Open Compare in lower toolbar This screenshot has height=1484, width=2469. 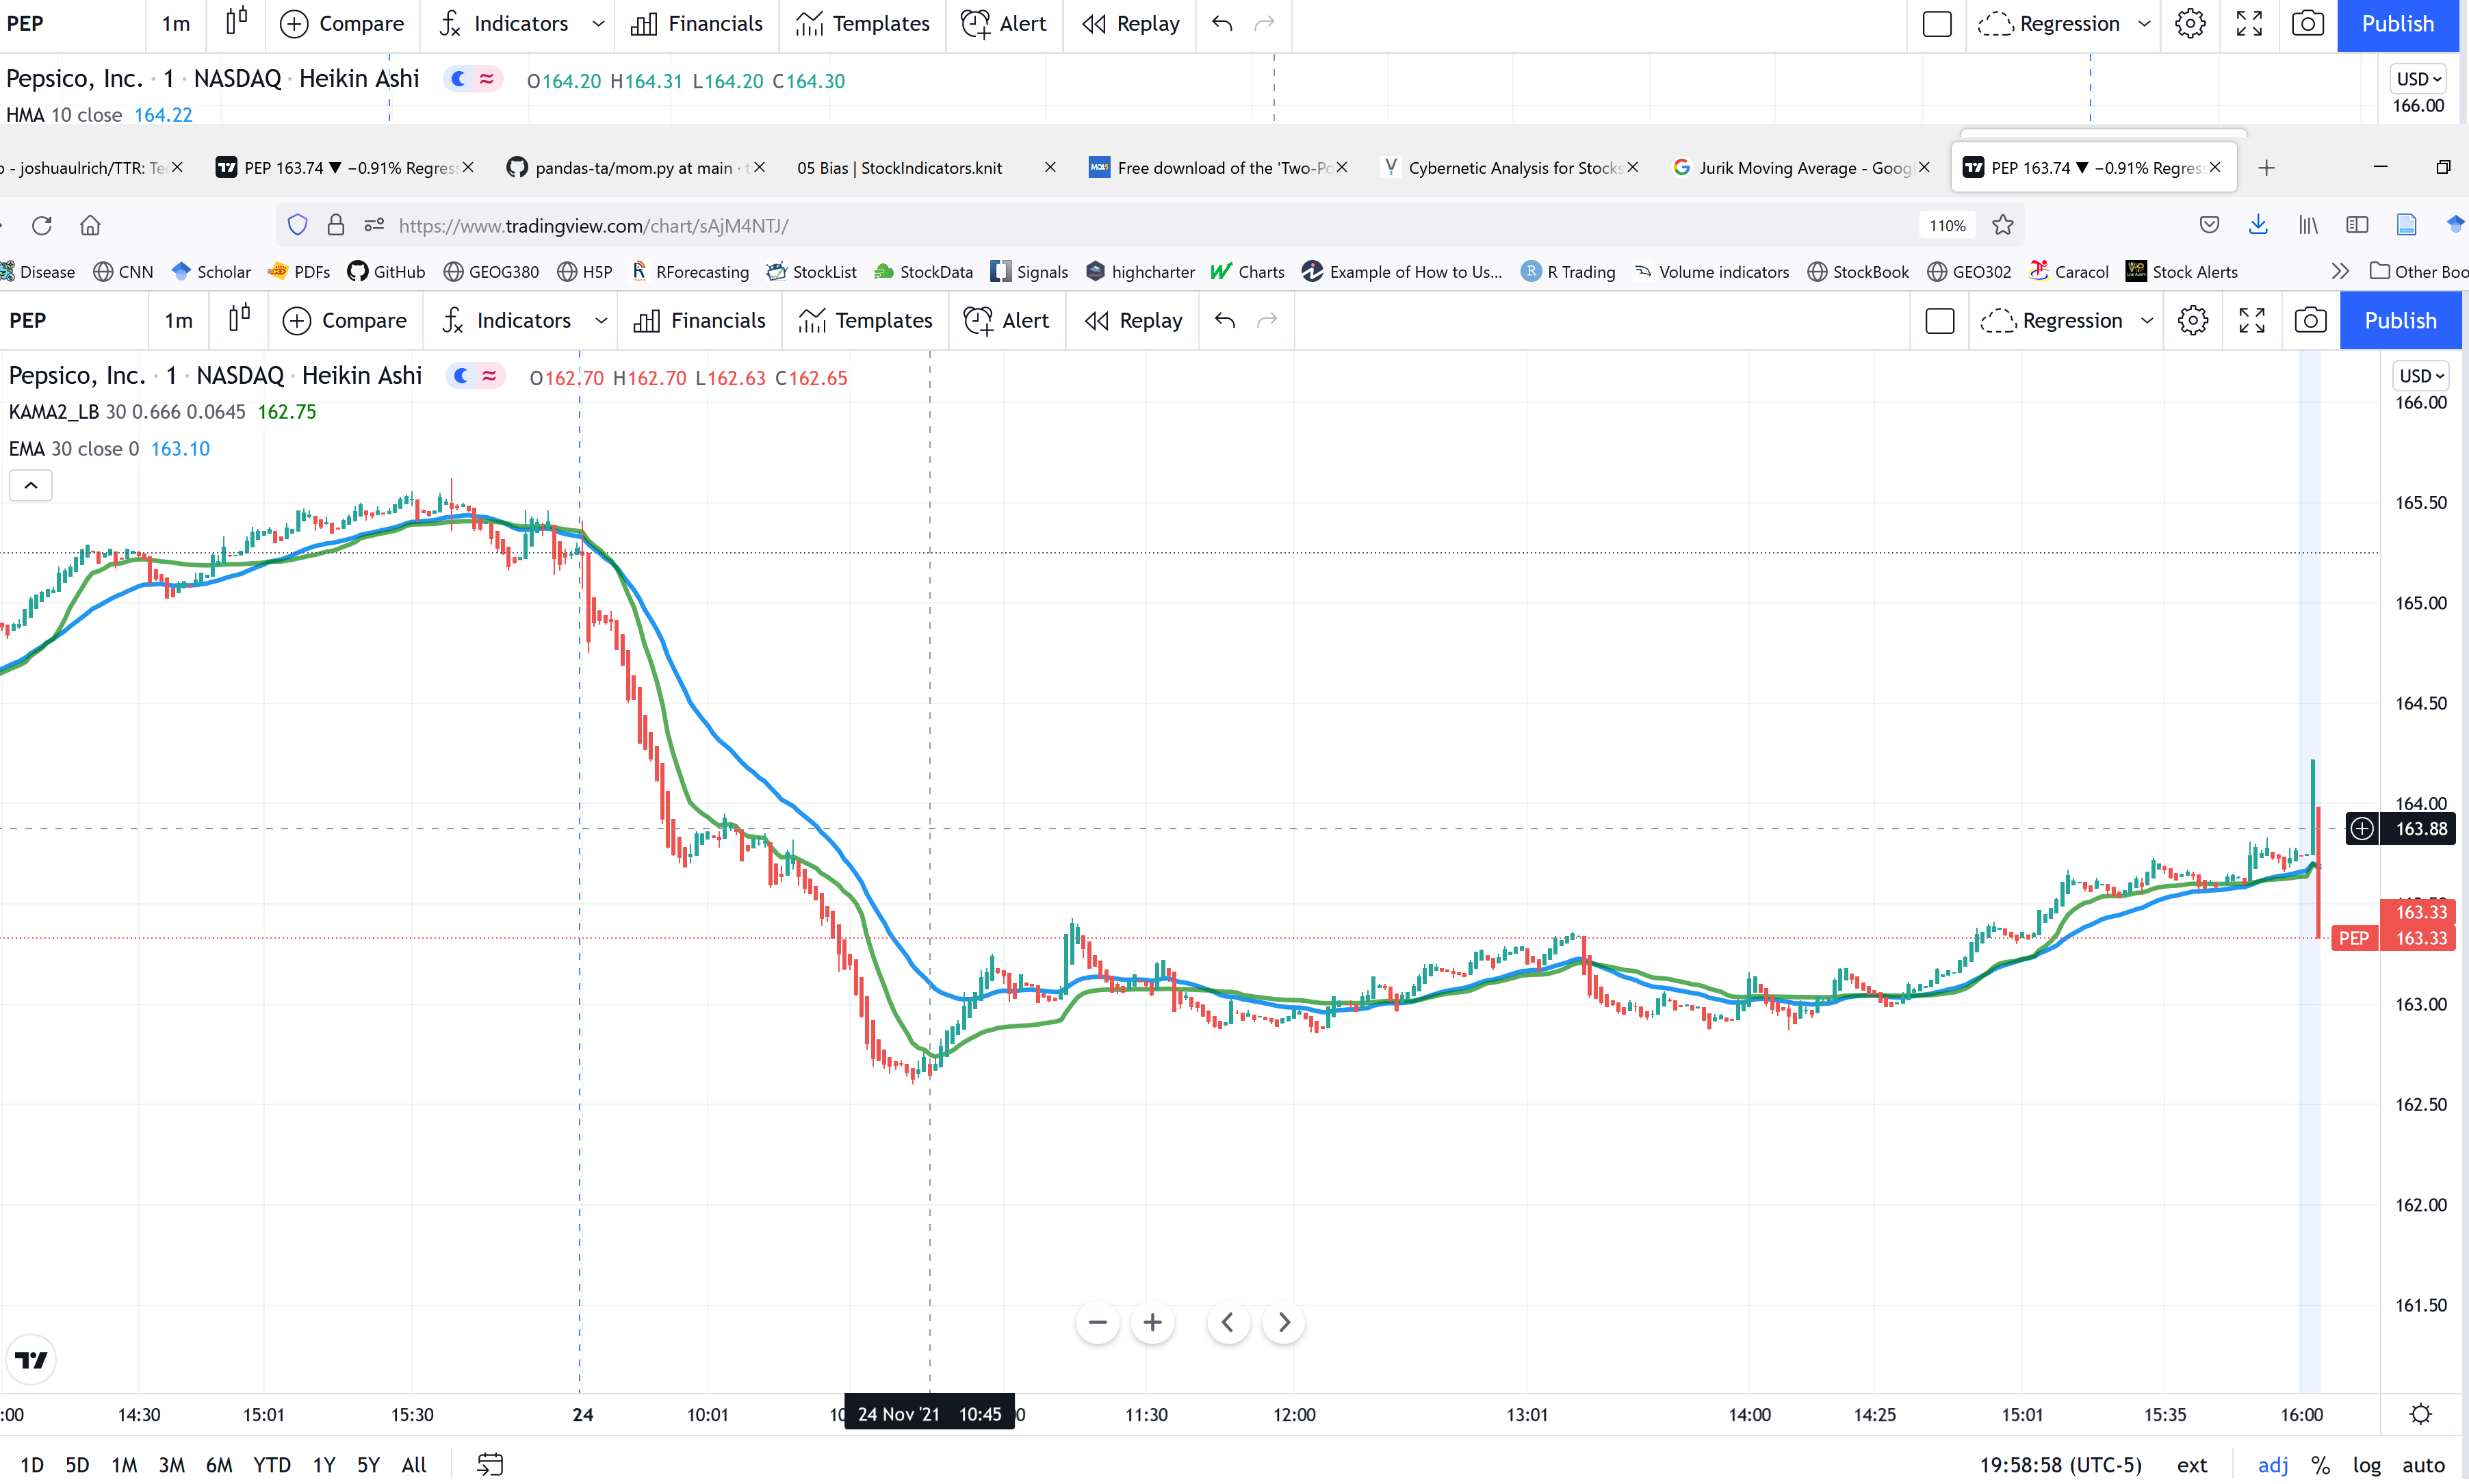tap(345, 320)
